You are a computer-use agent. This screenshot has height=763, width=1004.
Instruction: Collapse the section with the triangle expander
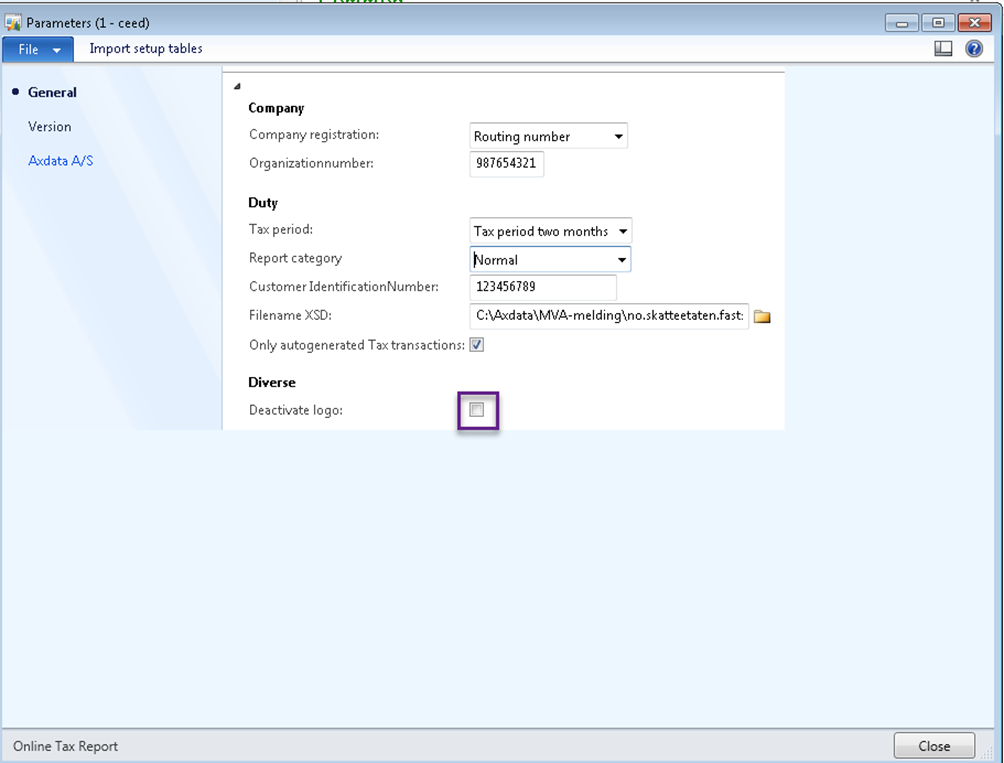pyautogui.click(x=237, y=86)
